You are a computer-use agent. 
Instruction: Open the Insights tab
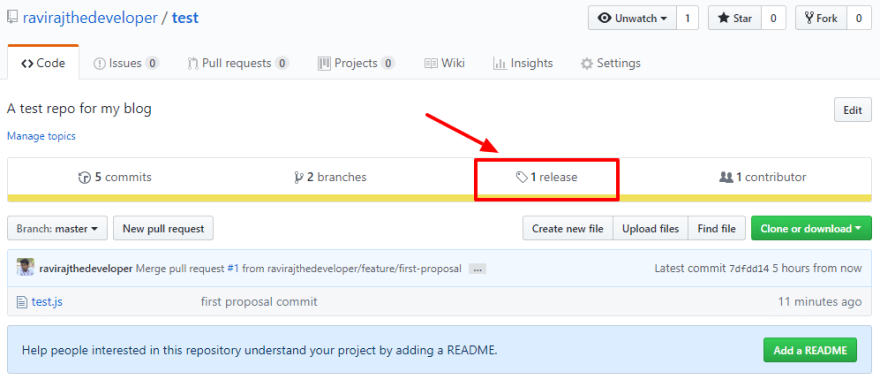[523, 63]
